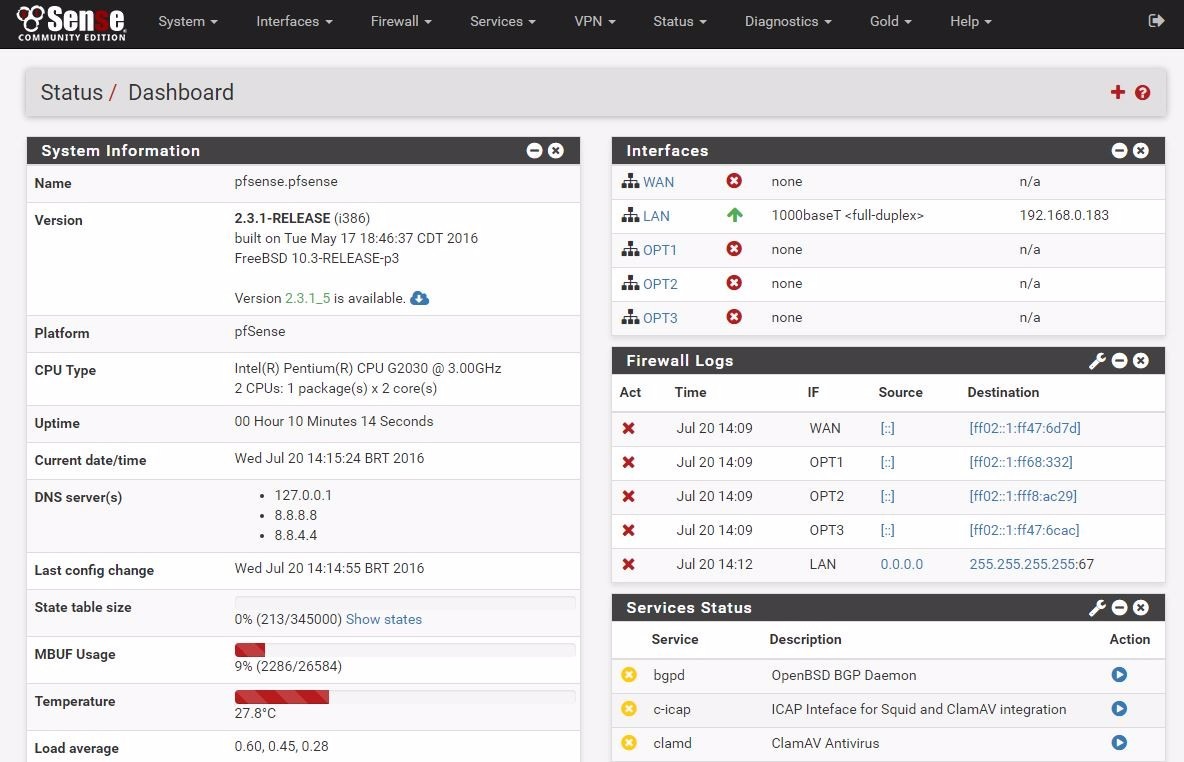Add a dashboard widget with plus icon
Image resolution: width=1184 pixels, height=762 pixels.
point(1118,92)
